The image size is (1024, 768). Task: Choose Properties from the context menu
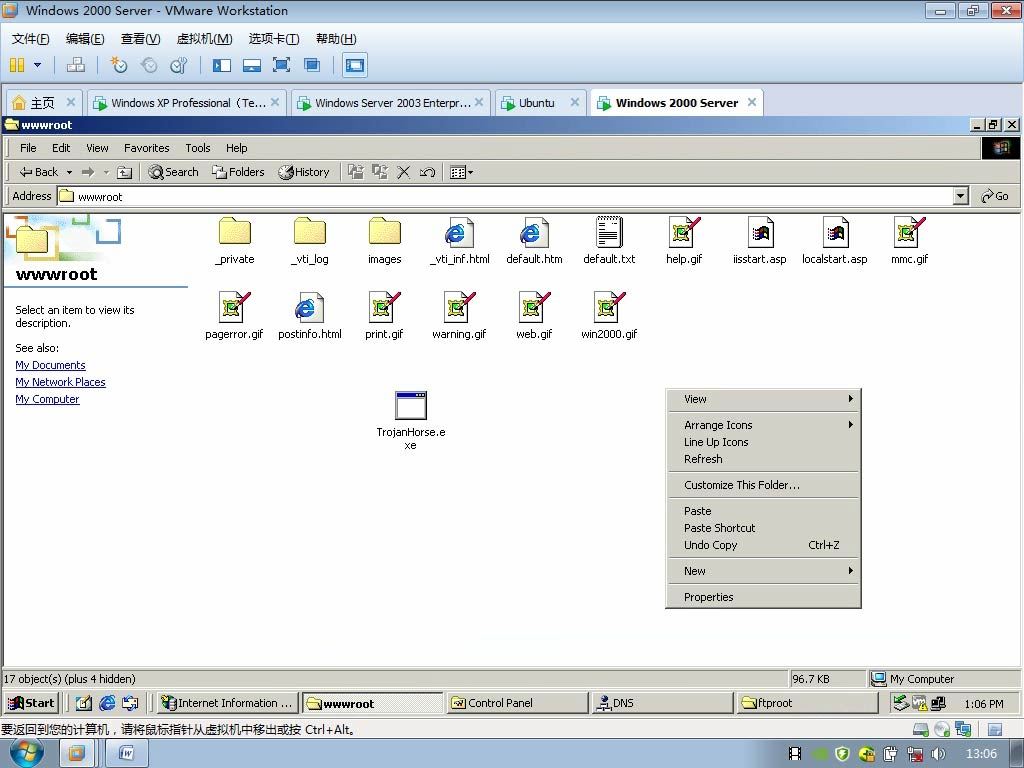(763, 597)
